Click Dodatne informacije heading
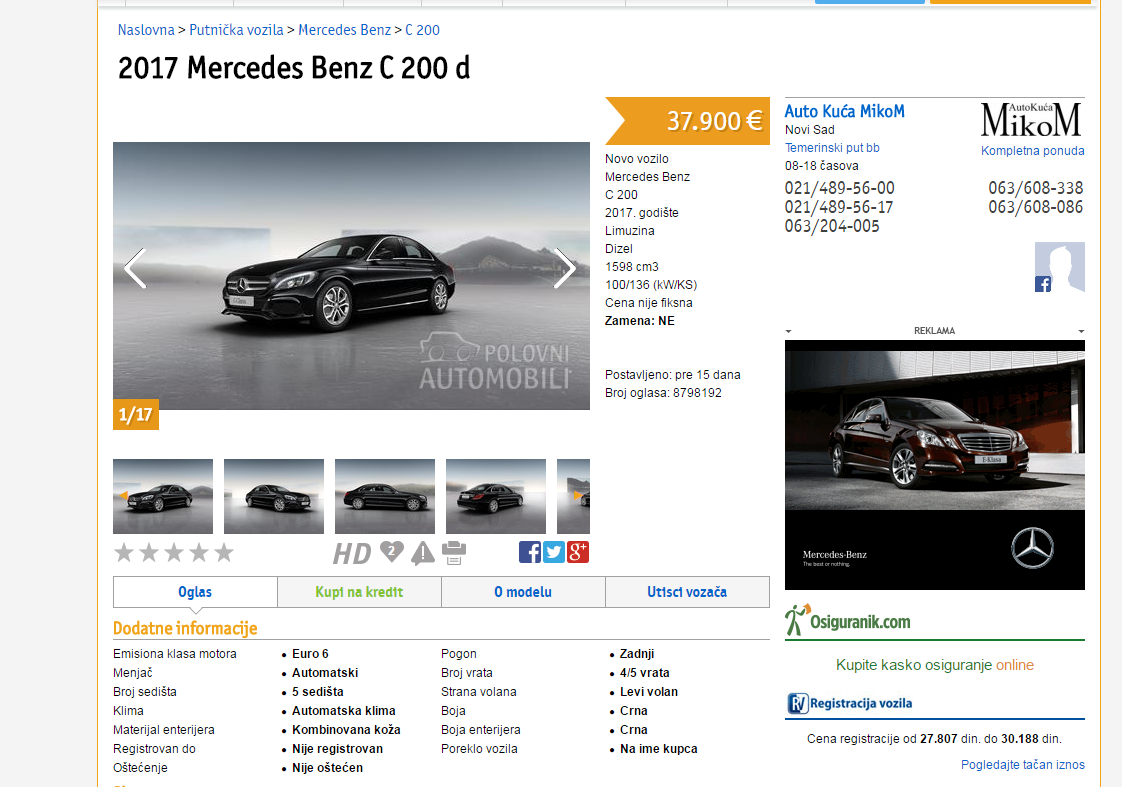1122x787 pixels. pyautogui.click(x=185, y=628)
